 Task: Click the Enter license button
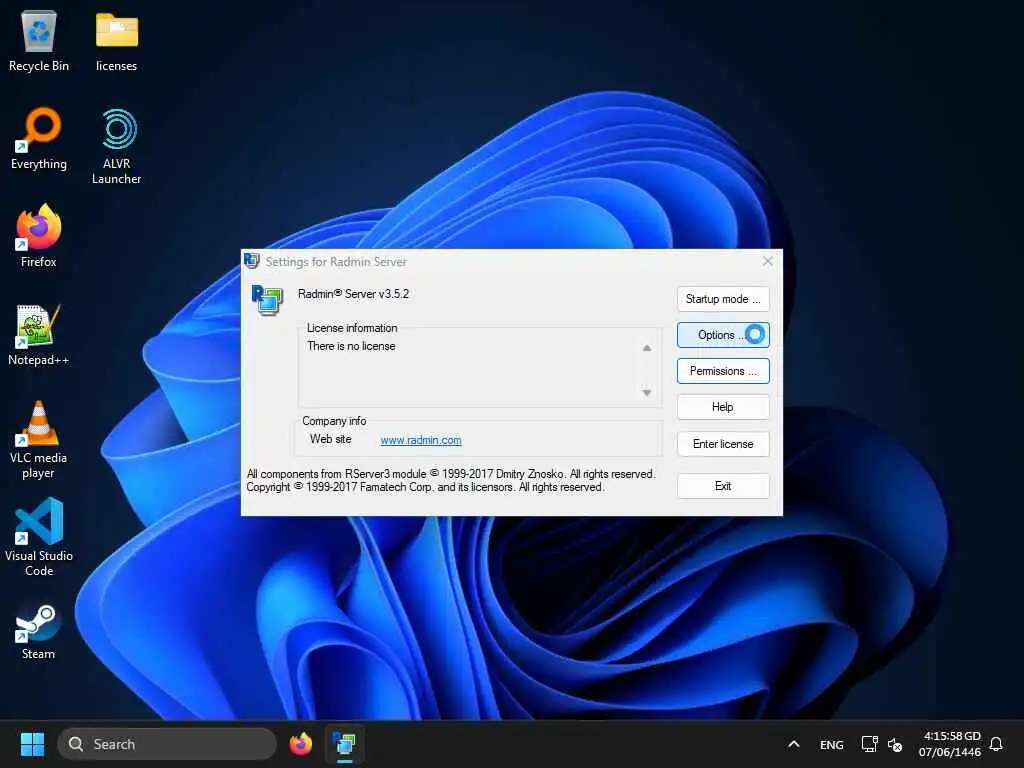pyautogui.click(x=723, y=444)
